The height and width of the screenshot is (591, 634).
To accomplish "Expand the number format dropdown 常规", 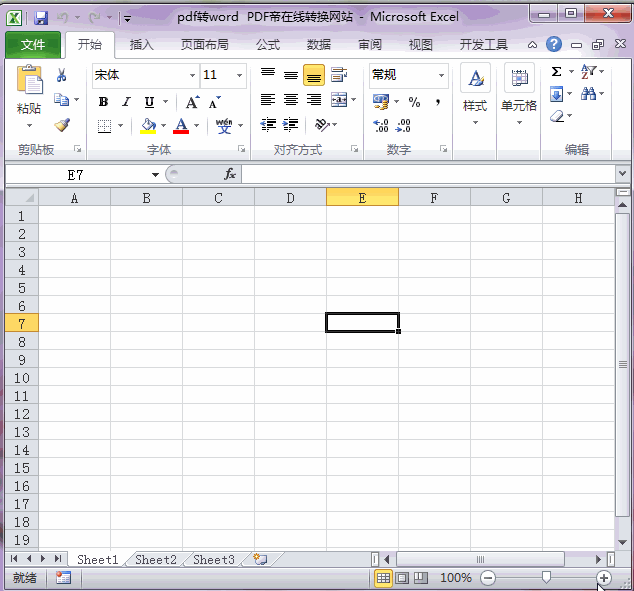I will tap(441, 76).
